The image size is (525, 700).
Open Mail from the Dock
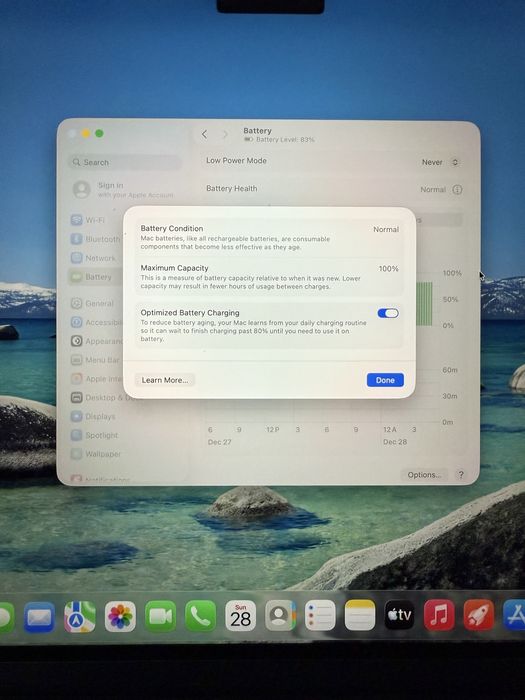pos(39,617)
